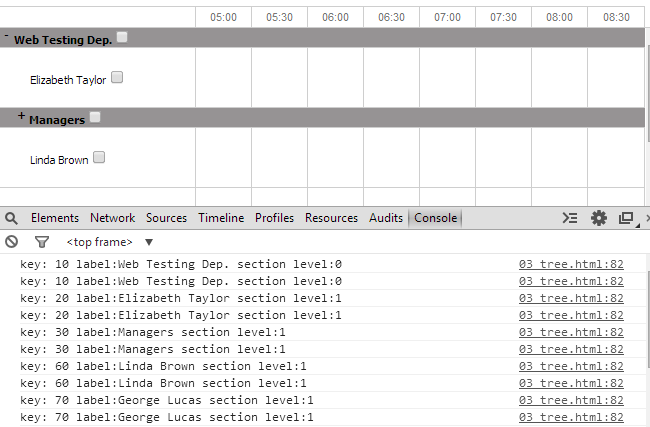This screenshot has width=650, height=427.
Task: Collapse the Web Testing Dep. section
Action: tap(7, 36)
